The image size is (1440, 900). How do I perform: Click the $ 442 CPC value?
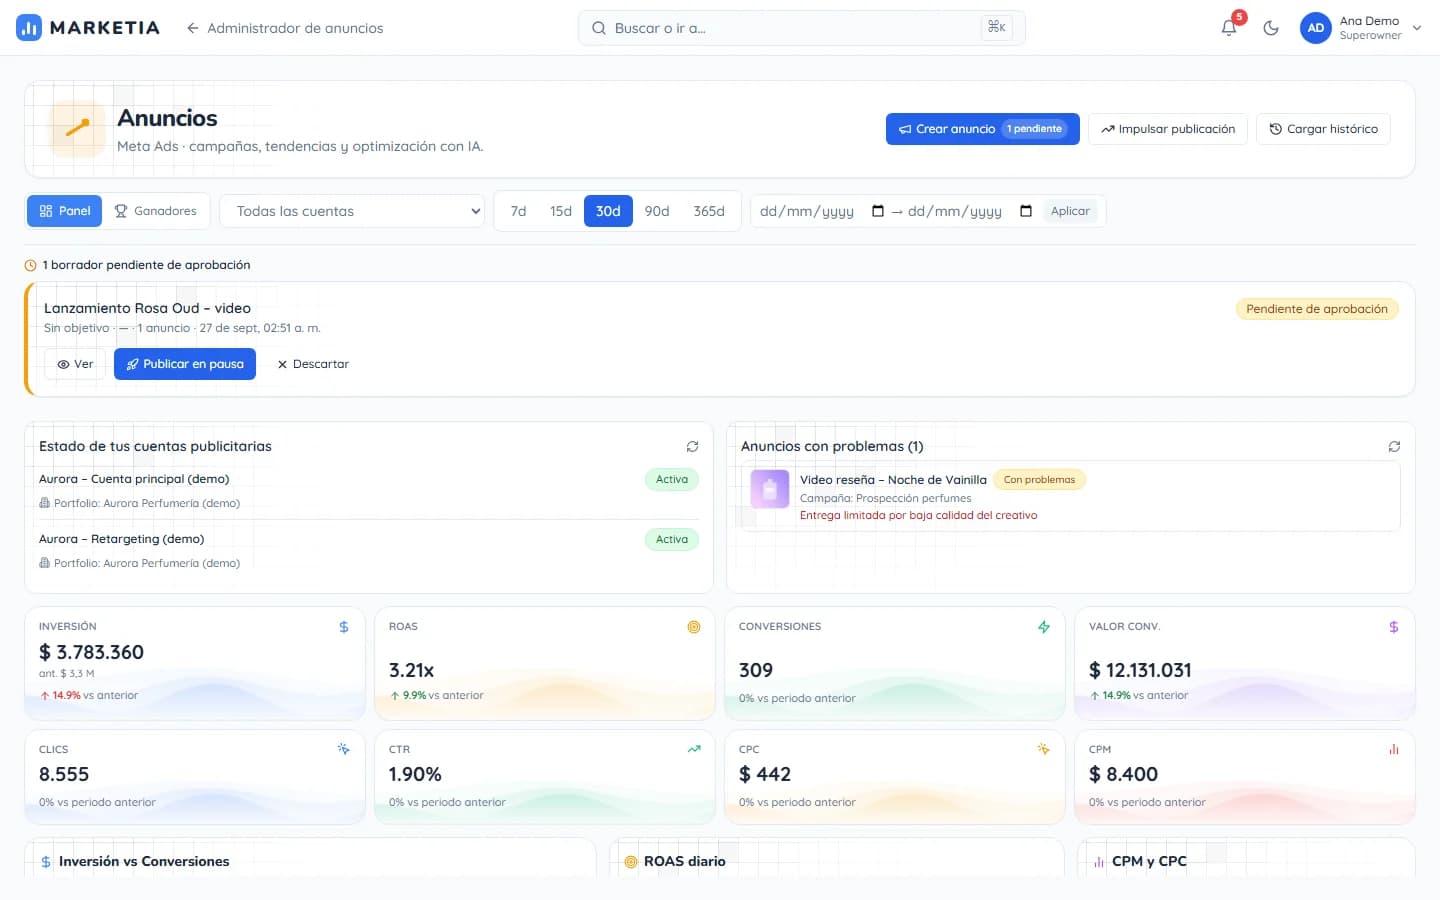pyautogui.click(x=765, y=774)
